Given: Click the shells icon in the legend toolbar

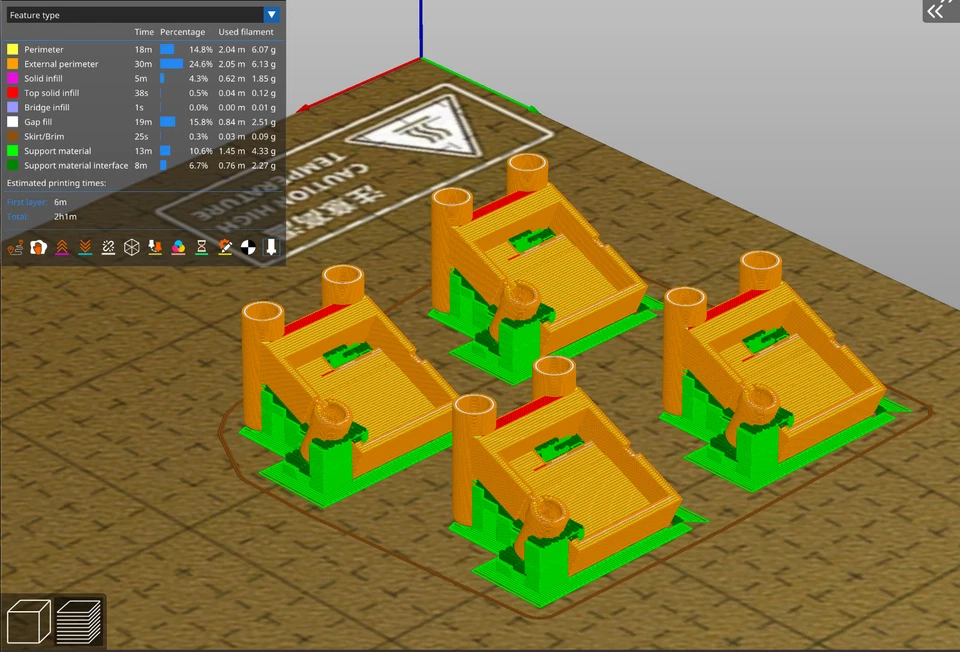Looking at the screenshot, I should tap(36, 247).
